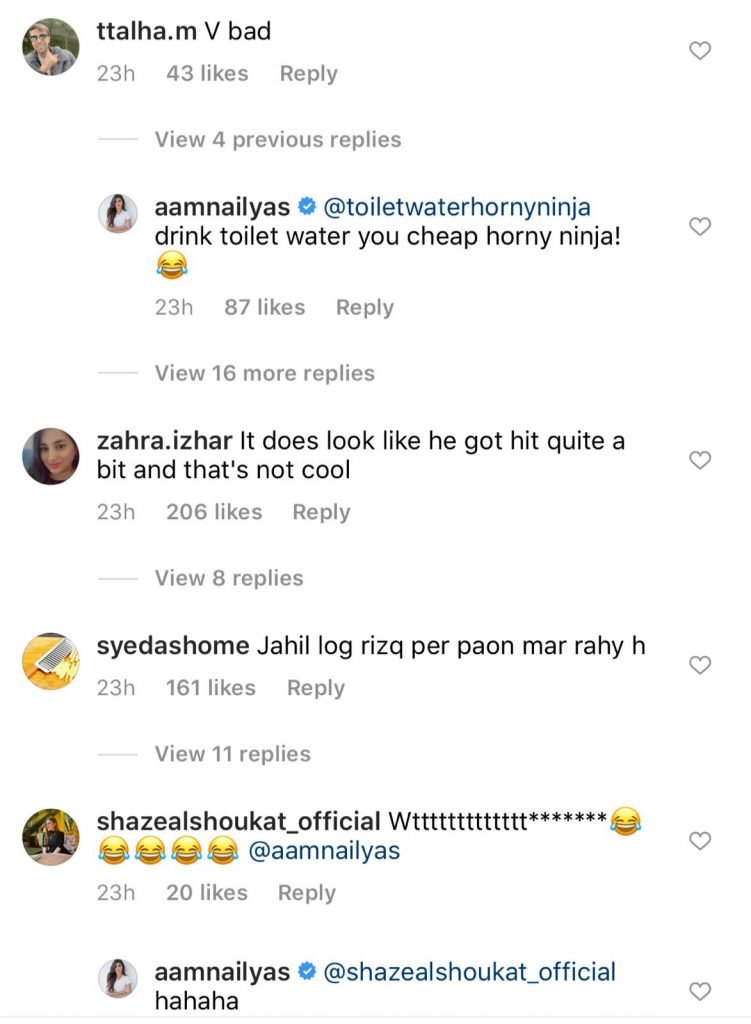Reply to zahra.izhar's comment

(321, 512)
